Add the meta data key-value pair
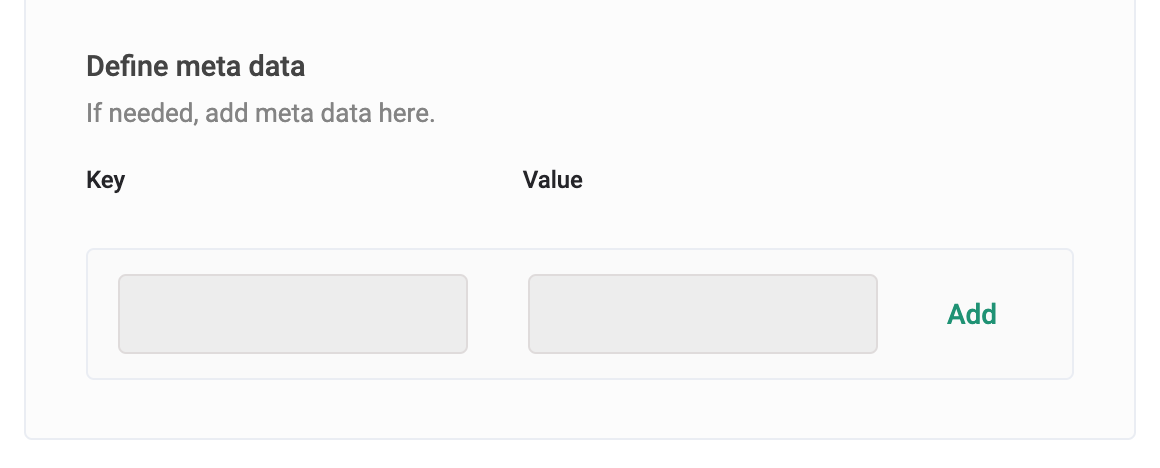The height and width of the screenshot is (468, 1160). 971,314
